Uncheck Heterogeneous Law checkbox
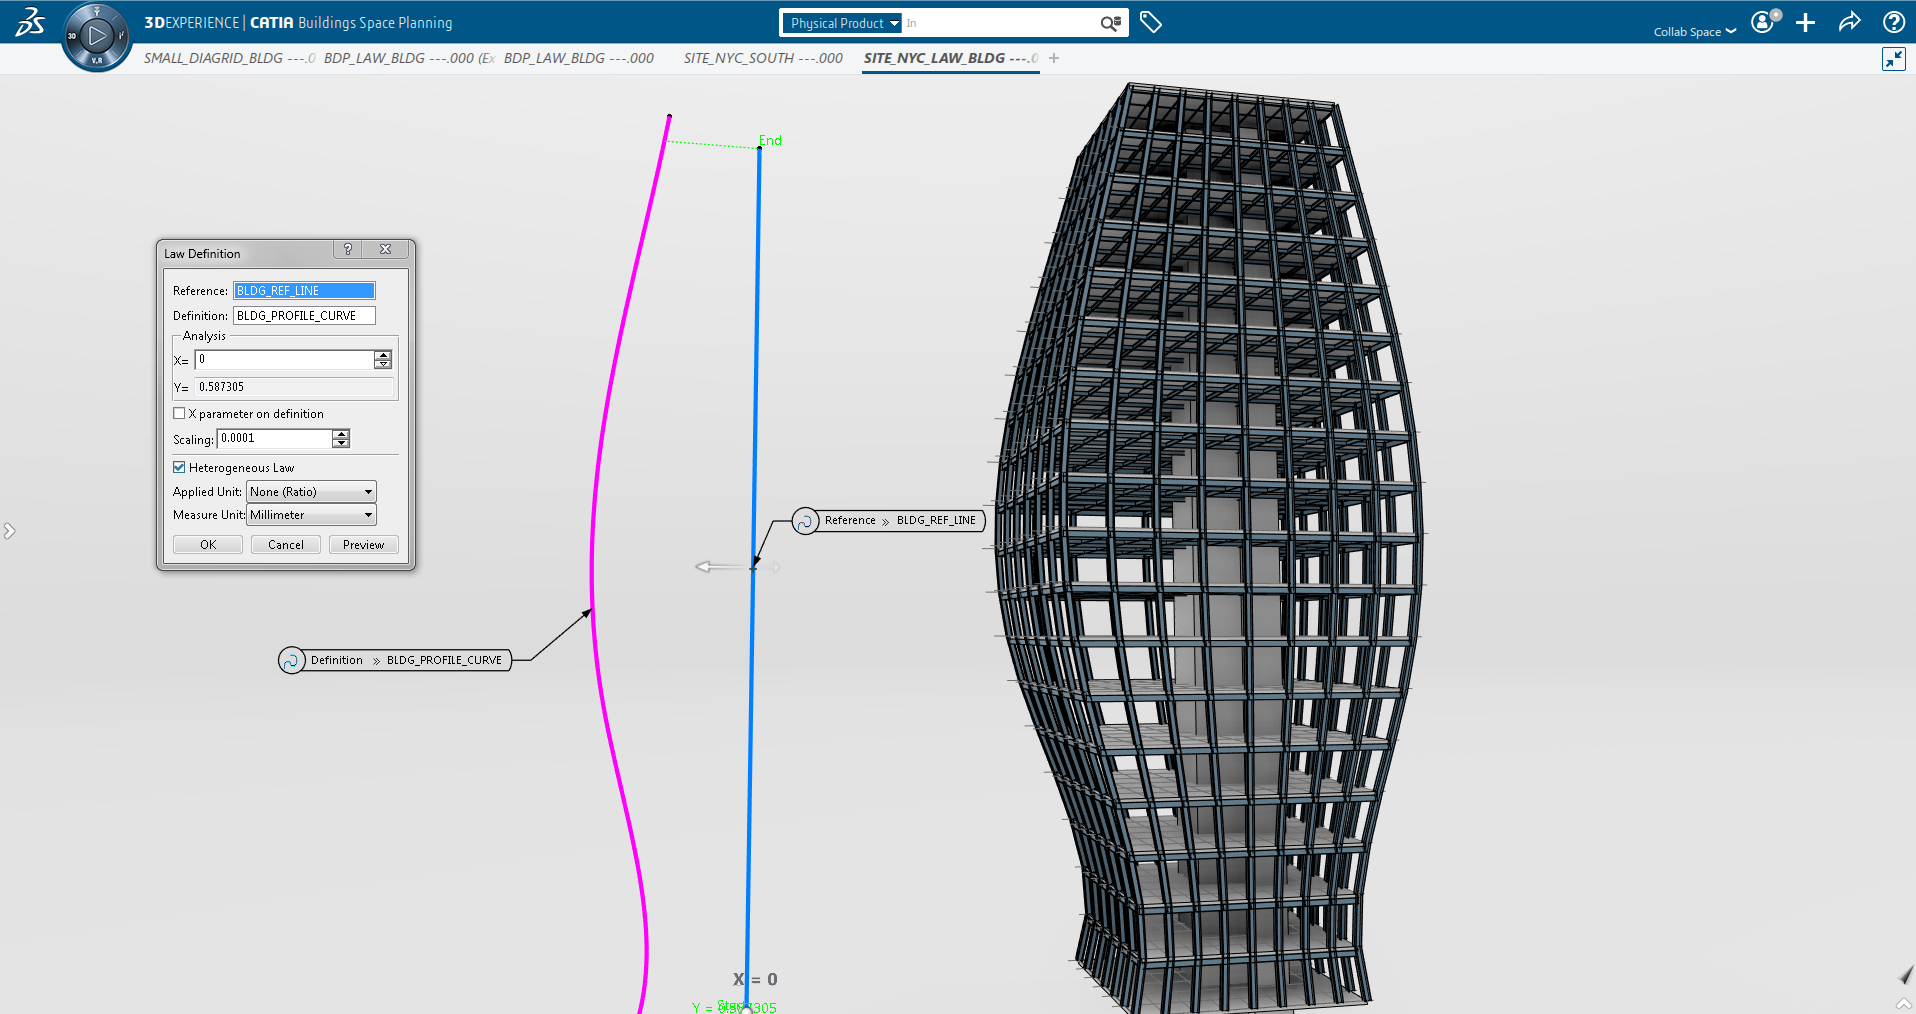This screenshot has width=1916, height=1014. pos(179,467)
